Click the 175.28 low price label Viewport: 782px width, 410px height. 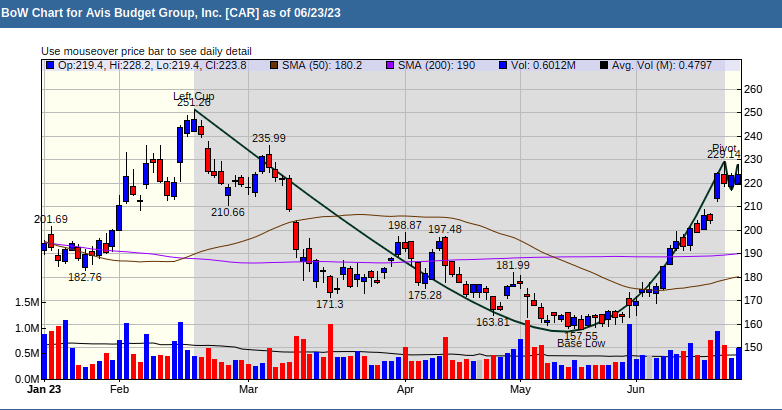coord(425,295)
